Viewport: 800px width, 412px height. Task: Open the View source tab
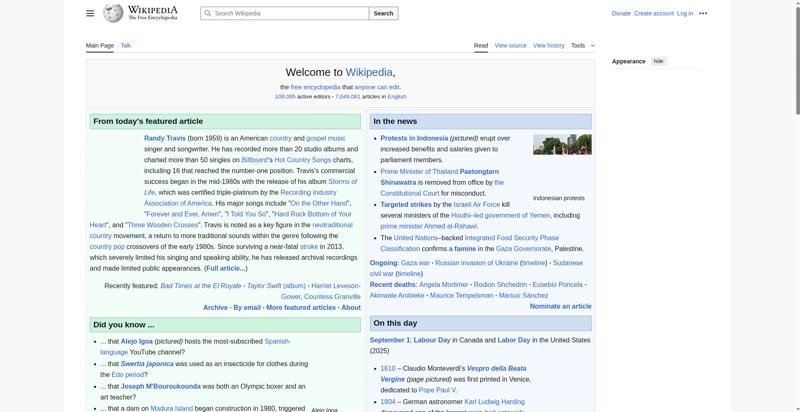point(510,45)
